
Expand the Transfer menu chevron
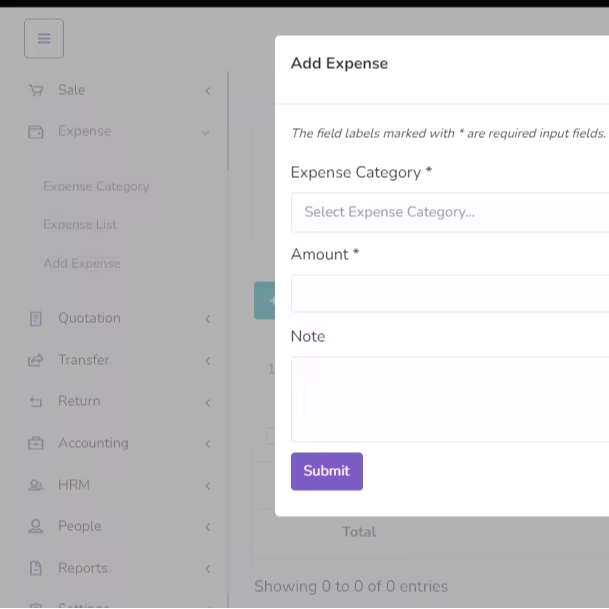(x=208, y=361)
